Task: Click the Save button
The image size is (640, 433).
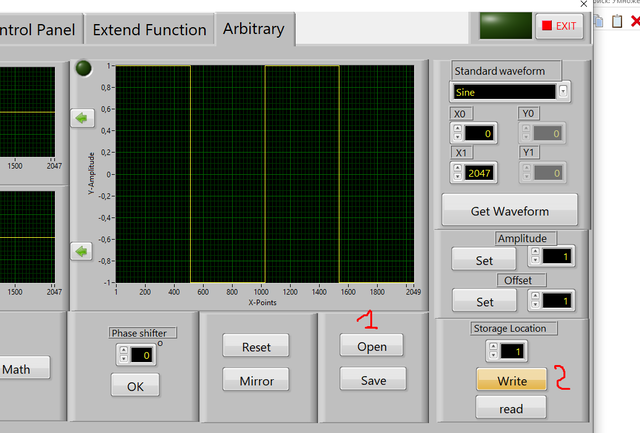Action: [x=373, y=379]
